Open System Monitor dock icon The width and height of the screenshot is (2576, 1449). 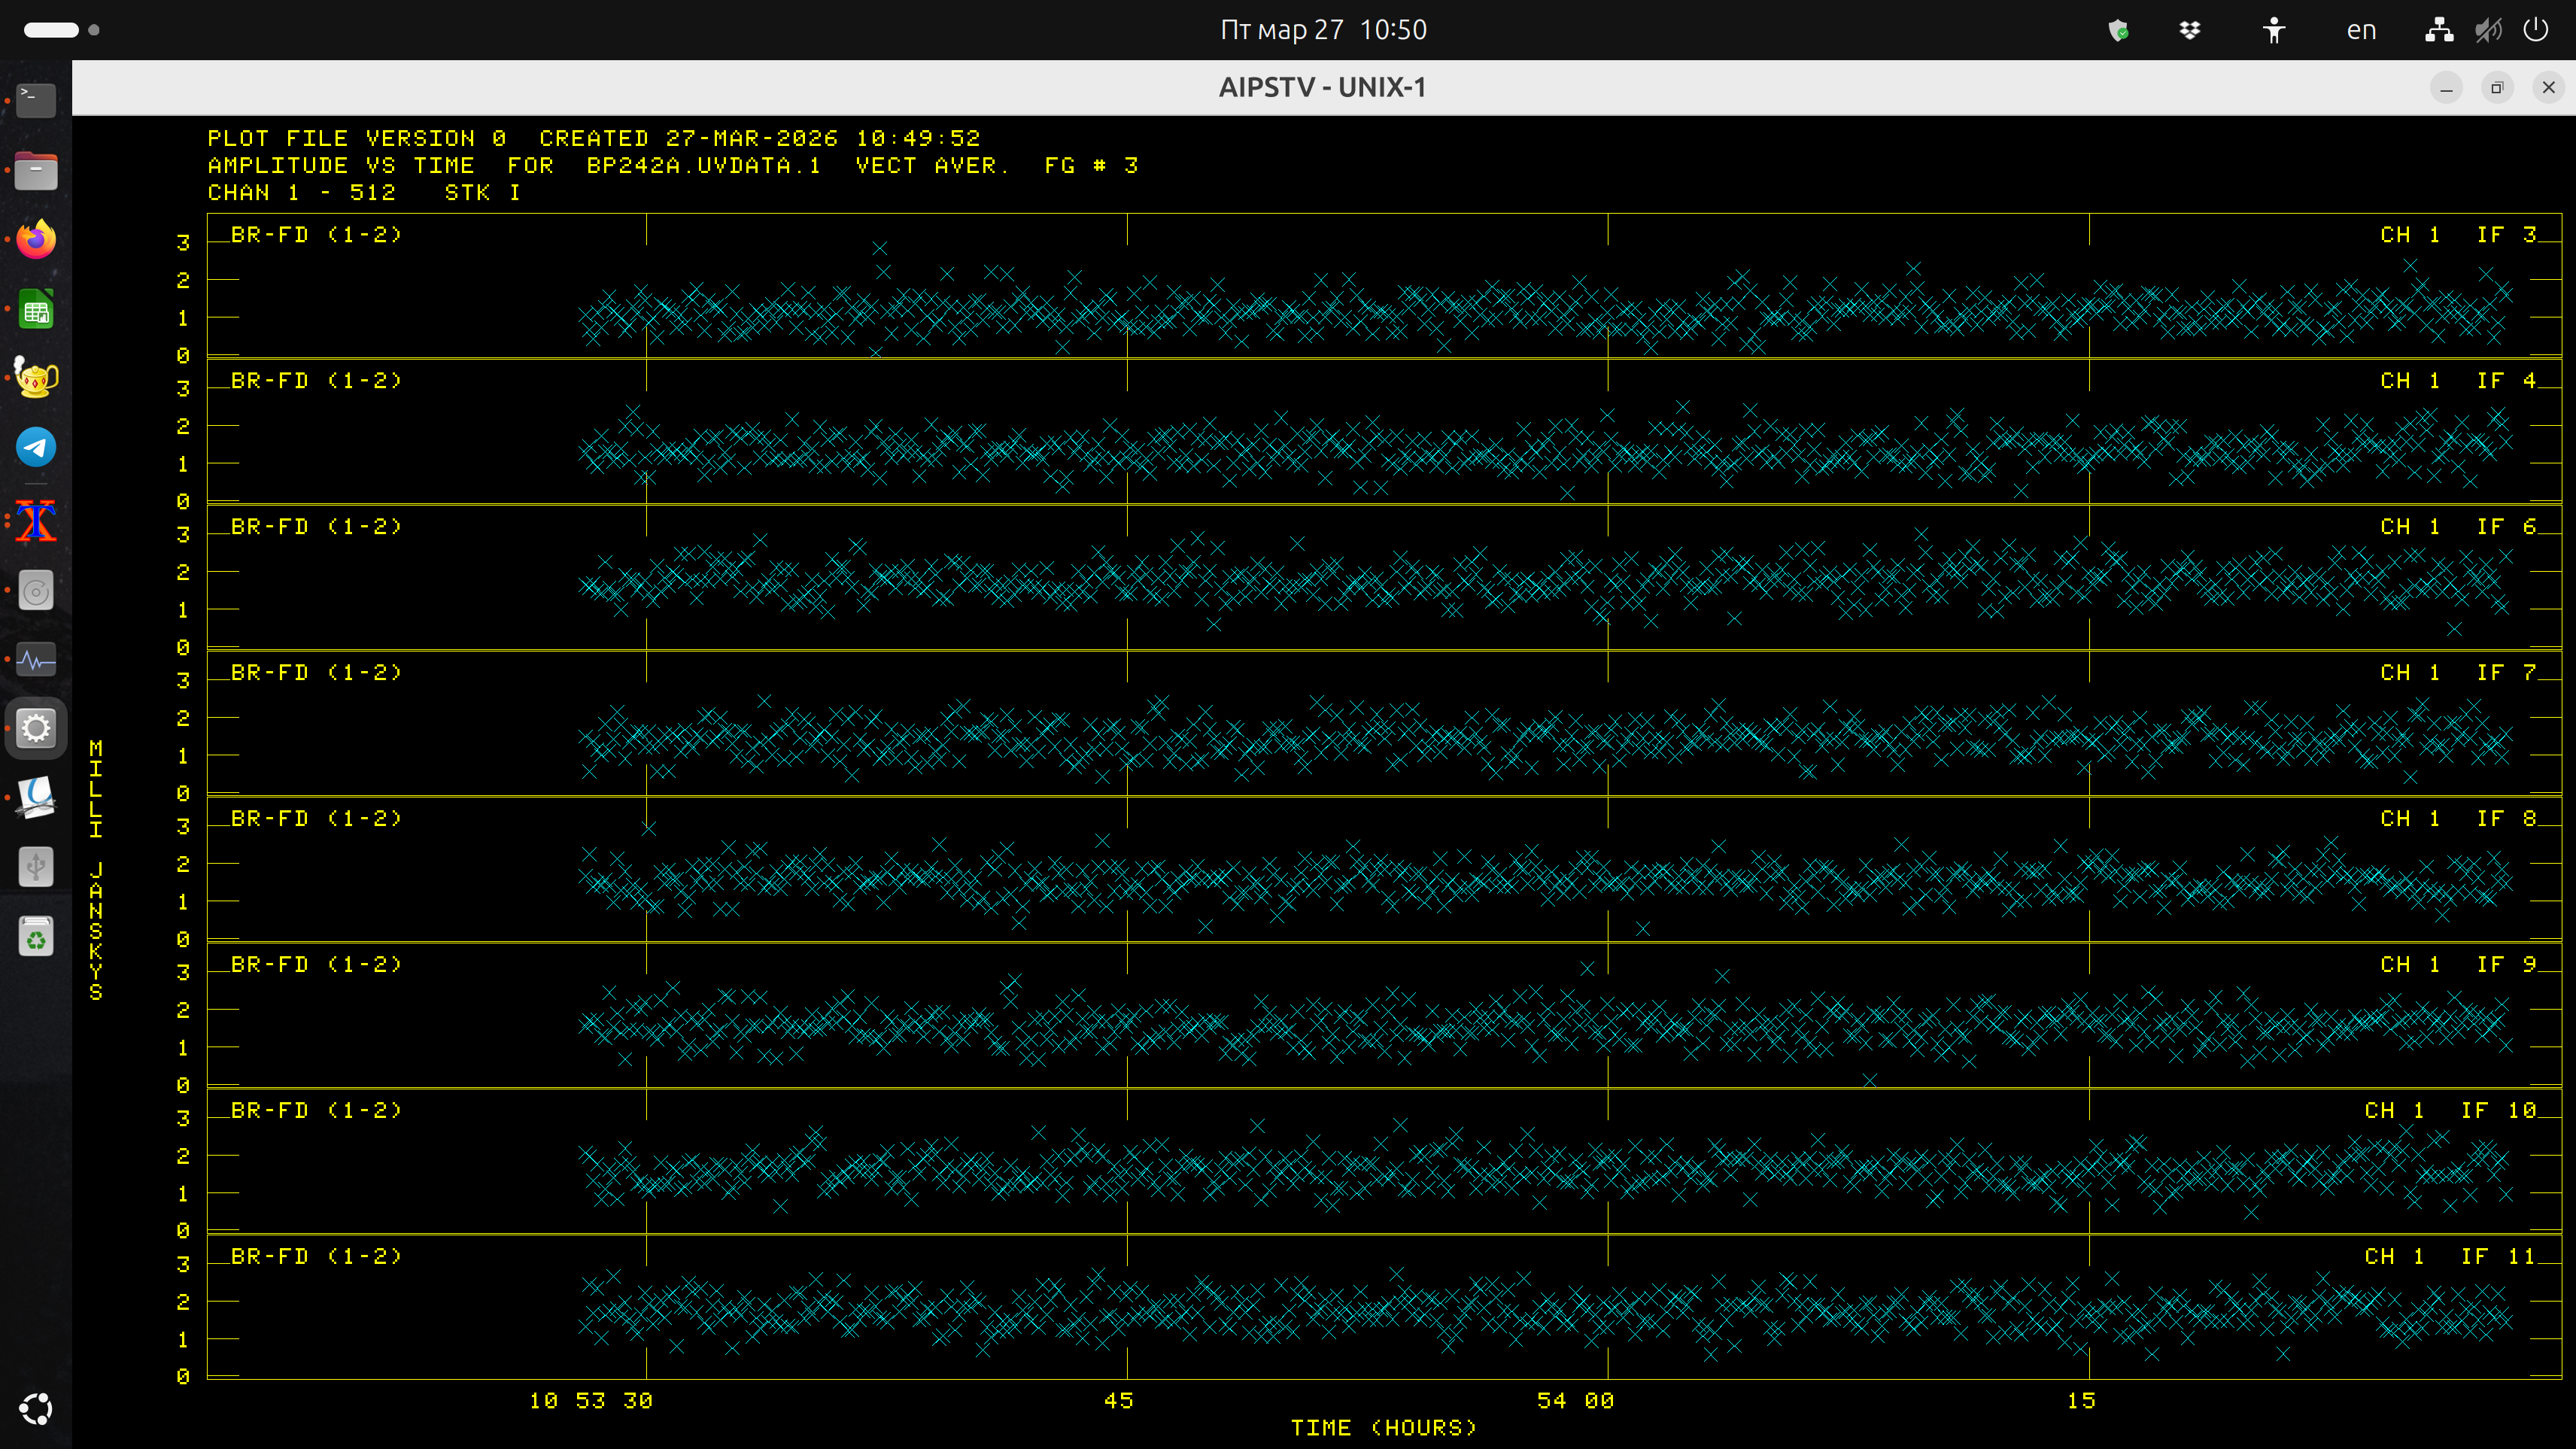tap(36, 660)
